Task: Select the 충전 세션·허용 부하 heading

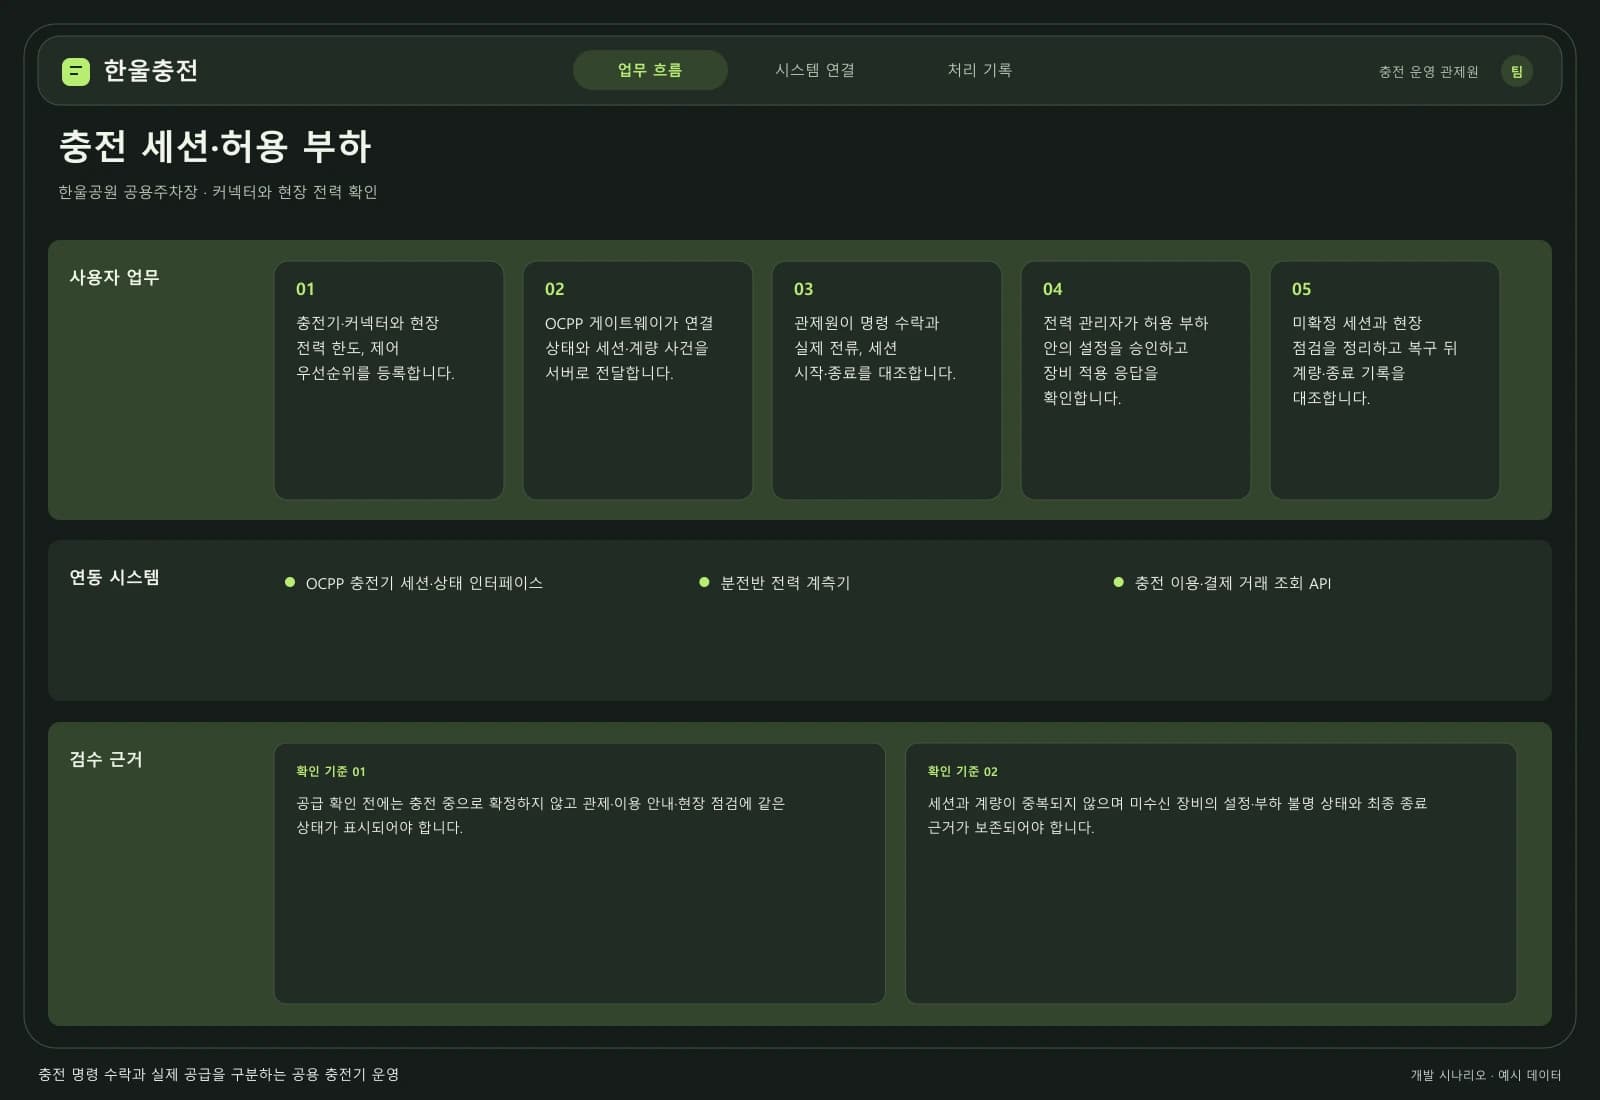Action: [x=215, y=146]
